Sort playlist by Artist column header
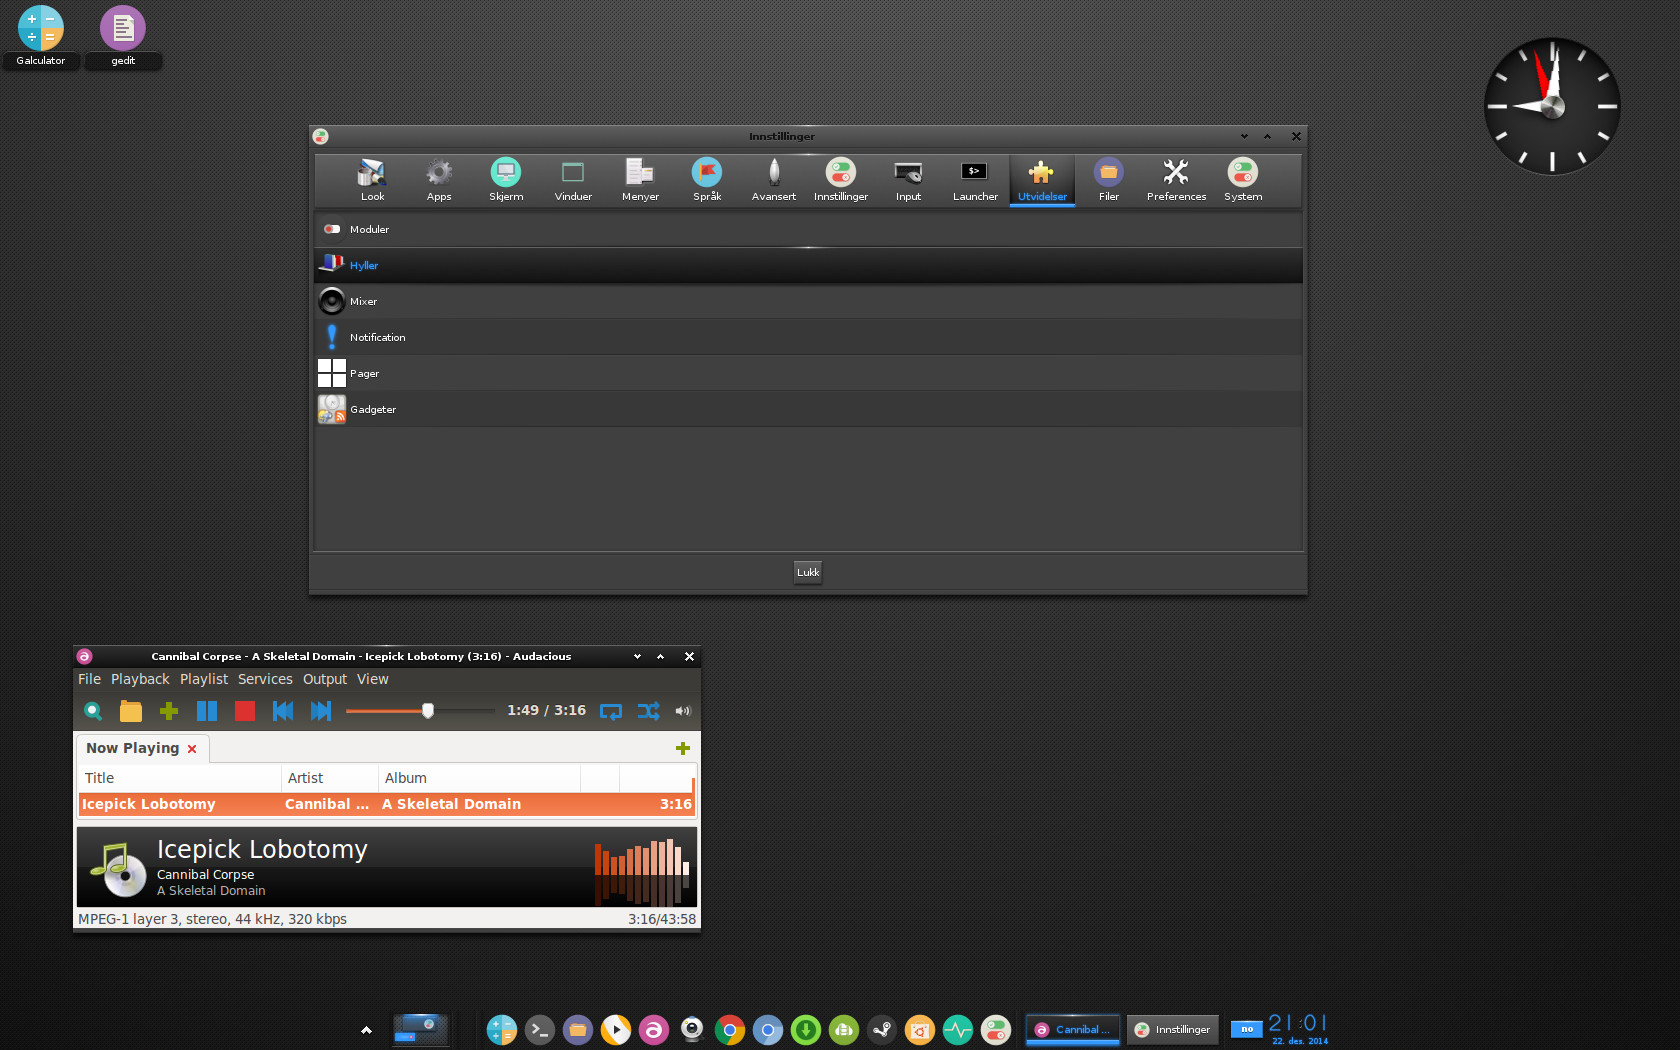Viewport: 1680px width, 1050px height. pos(330,778)
